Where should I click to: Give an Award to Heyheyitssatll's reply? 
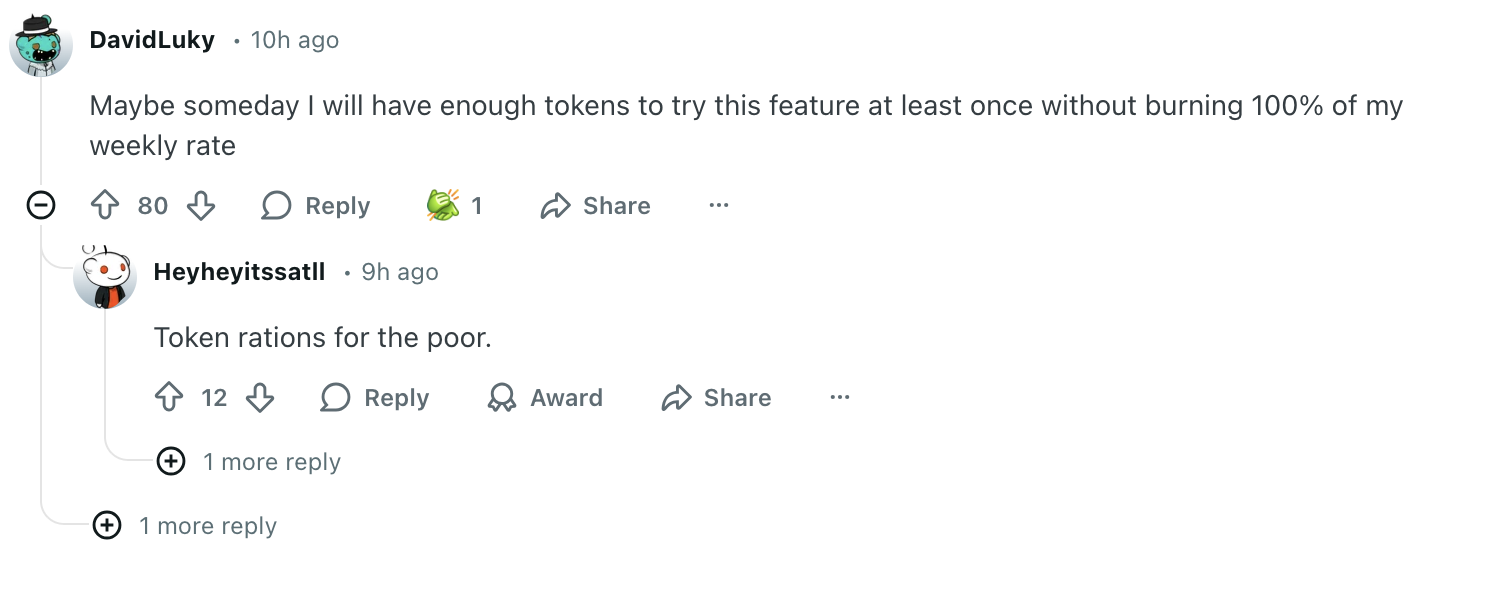(545, 398)
